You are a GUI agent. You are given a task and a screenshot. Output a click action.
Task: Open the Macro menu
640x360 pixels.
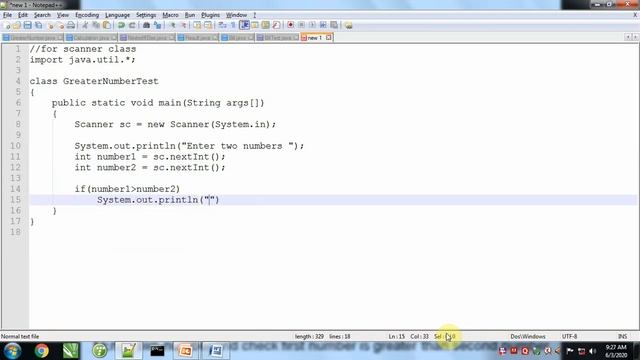point(170,15)
